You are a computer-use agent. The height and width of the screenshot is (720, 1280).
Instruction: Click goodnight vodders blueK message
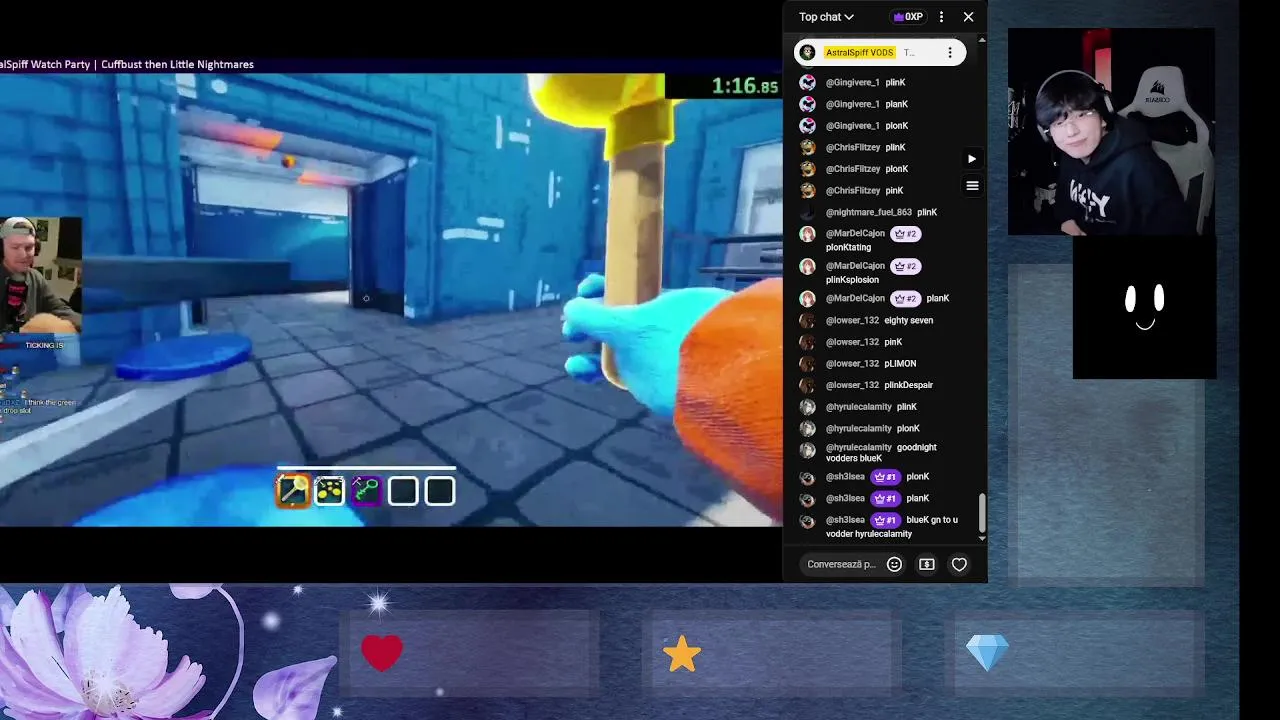coord(881,453)
